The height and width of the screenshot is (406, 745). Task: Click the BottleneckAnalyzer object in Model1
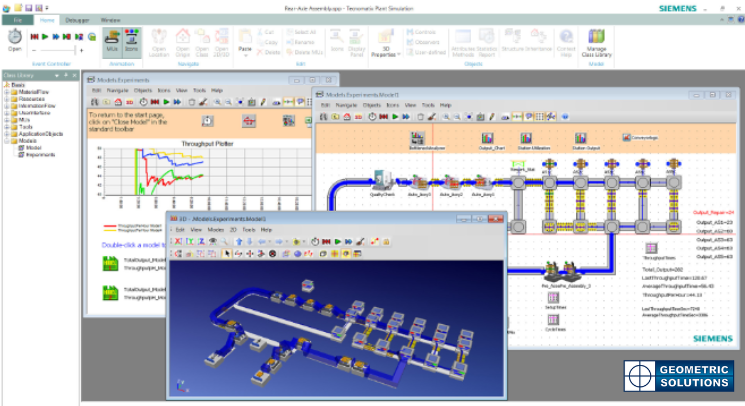point(418,138)
